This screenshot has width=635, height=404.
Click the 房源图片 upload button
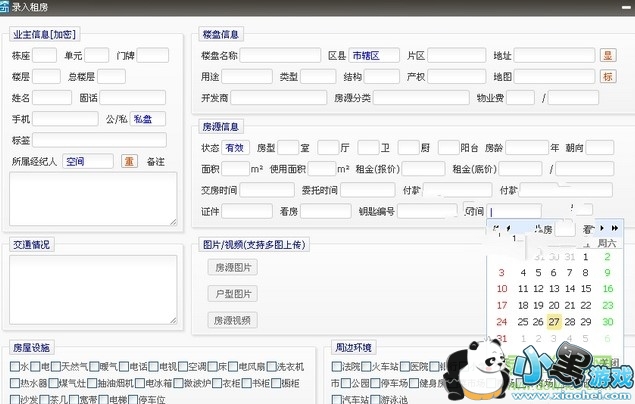pyautogui.click(x=231, y=267)
